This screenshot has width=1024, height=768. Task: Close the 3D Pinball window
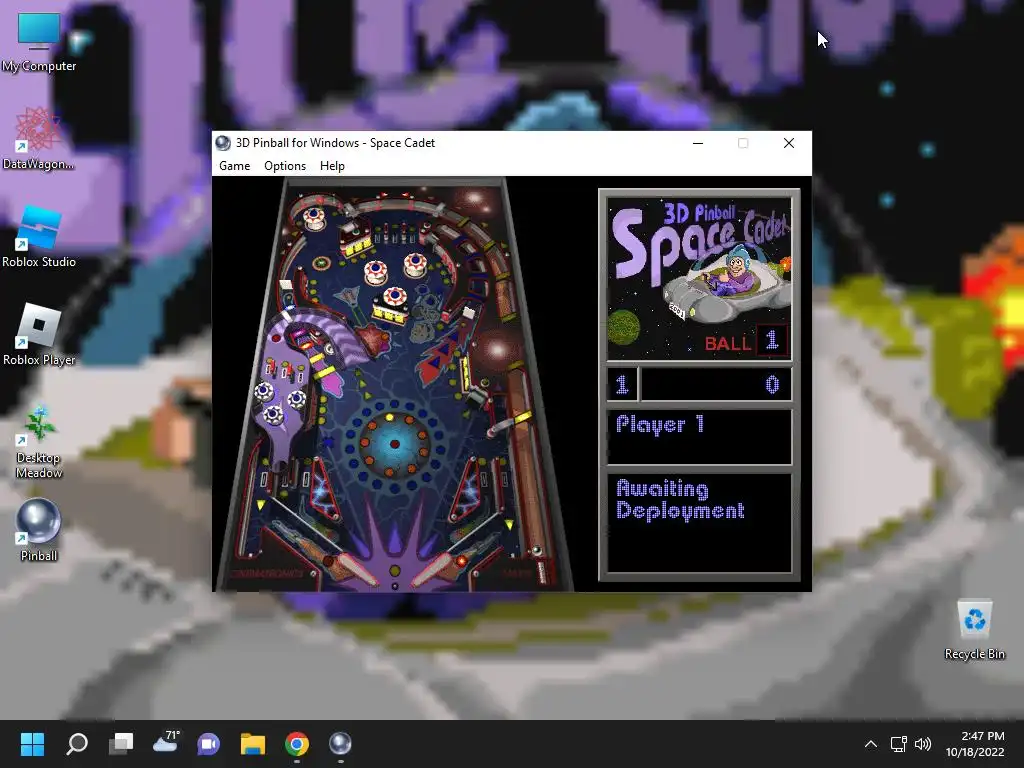click(789, 143)
